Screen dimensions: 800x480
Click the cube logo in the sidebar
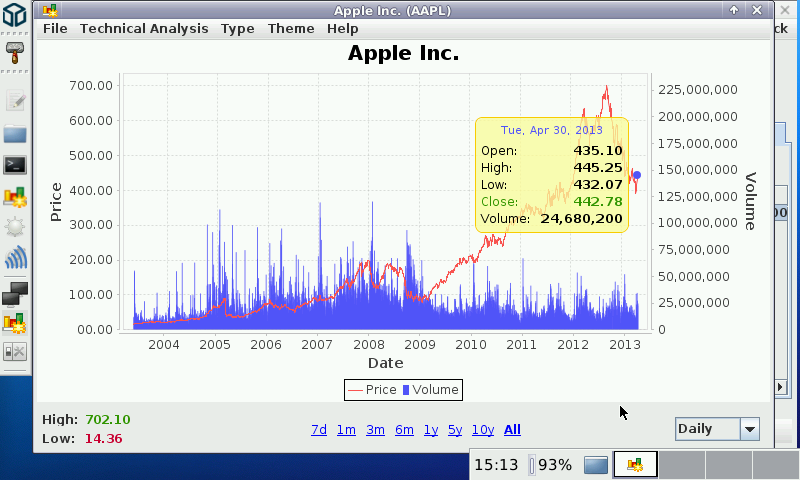pyautogui.click(x=14, y=14)
